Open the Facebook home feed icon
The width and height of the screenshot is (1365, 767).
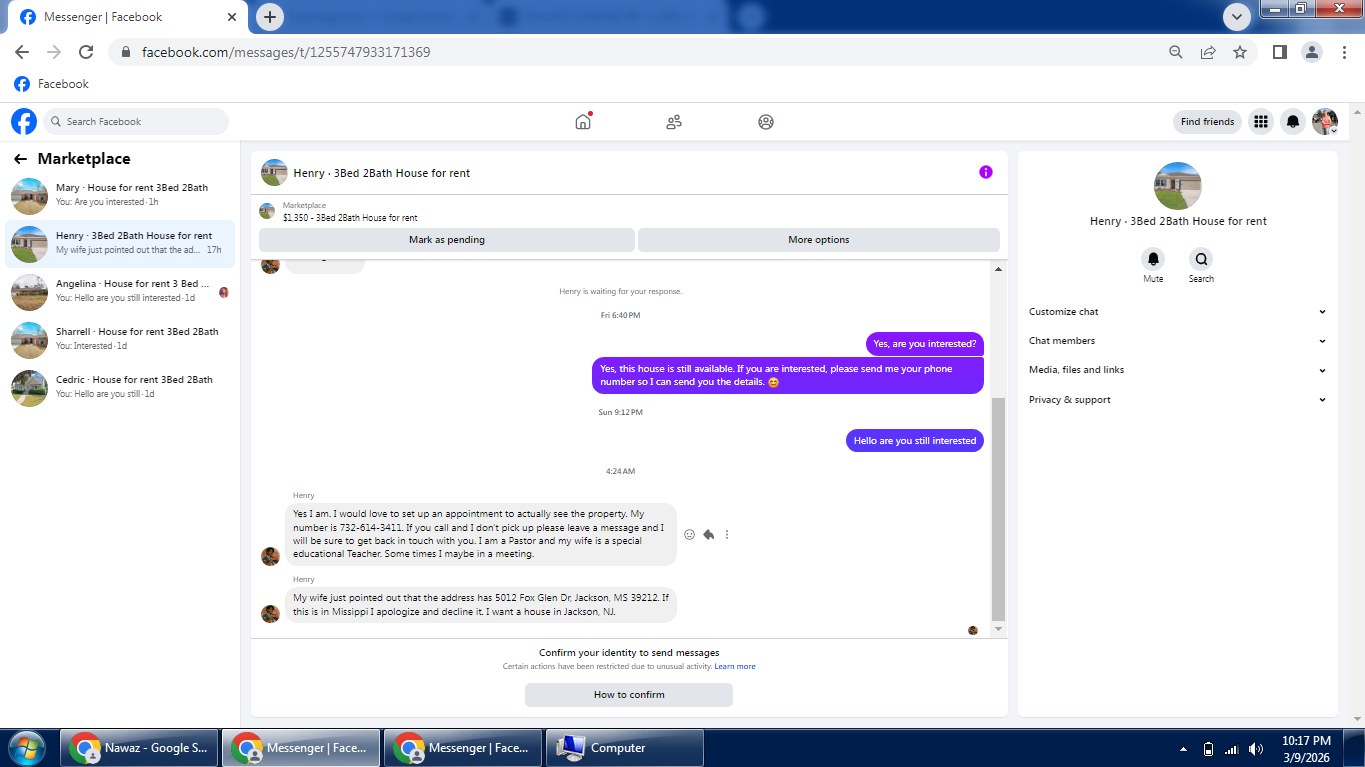[583, 121]
